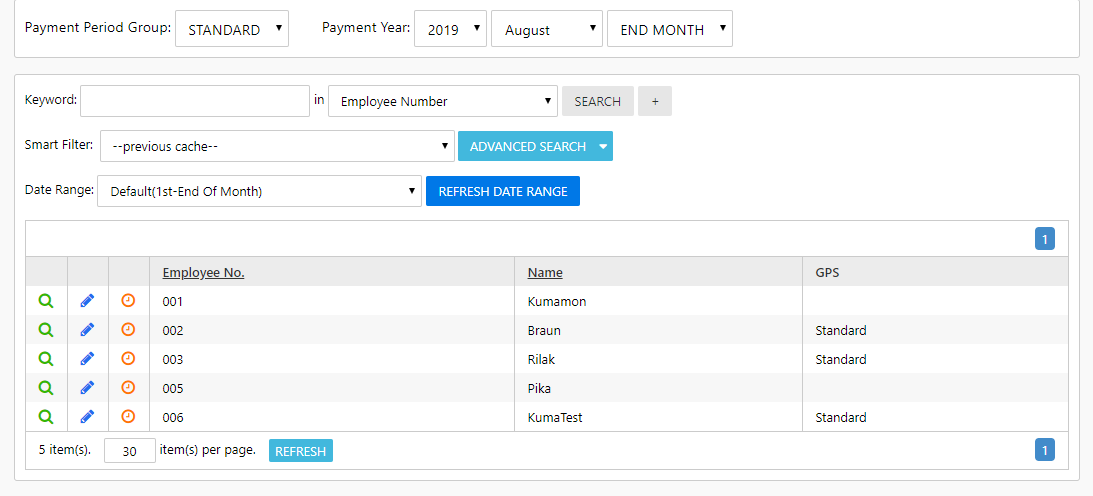Open magnifier view for employee 003 Rilak
Screen dimensions: 1093x496
(x=46, y=359)
